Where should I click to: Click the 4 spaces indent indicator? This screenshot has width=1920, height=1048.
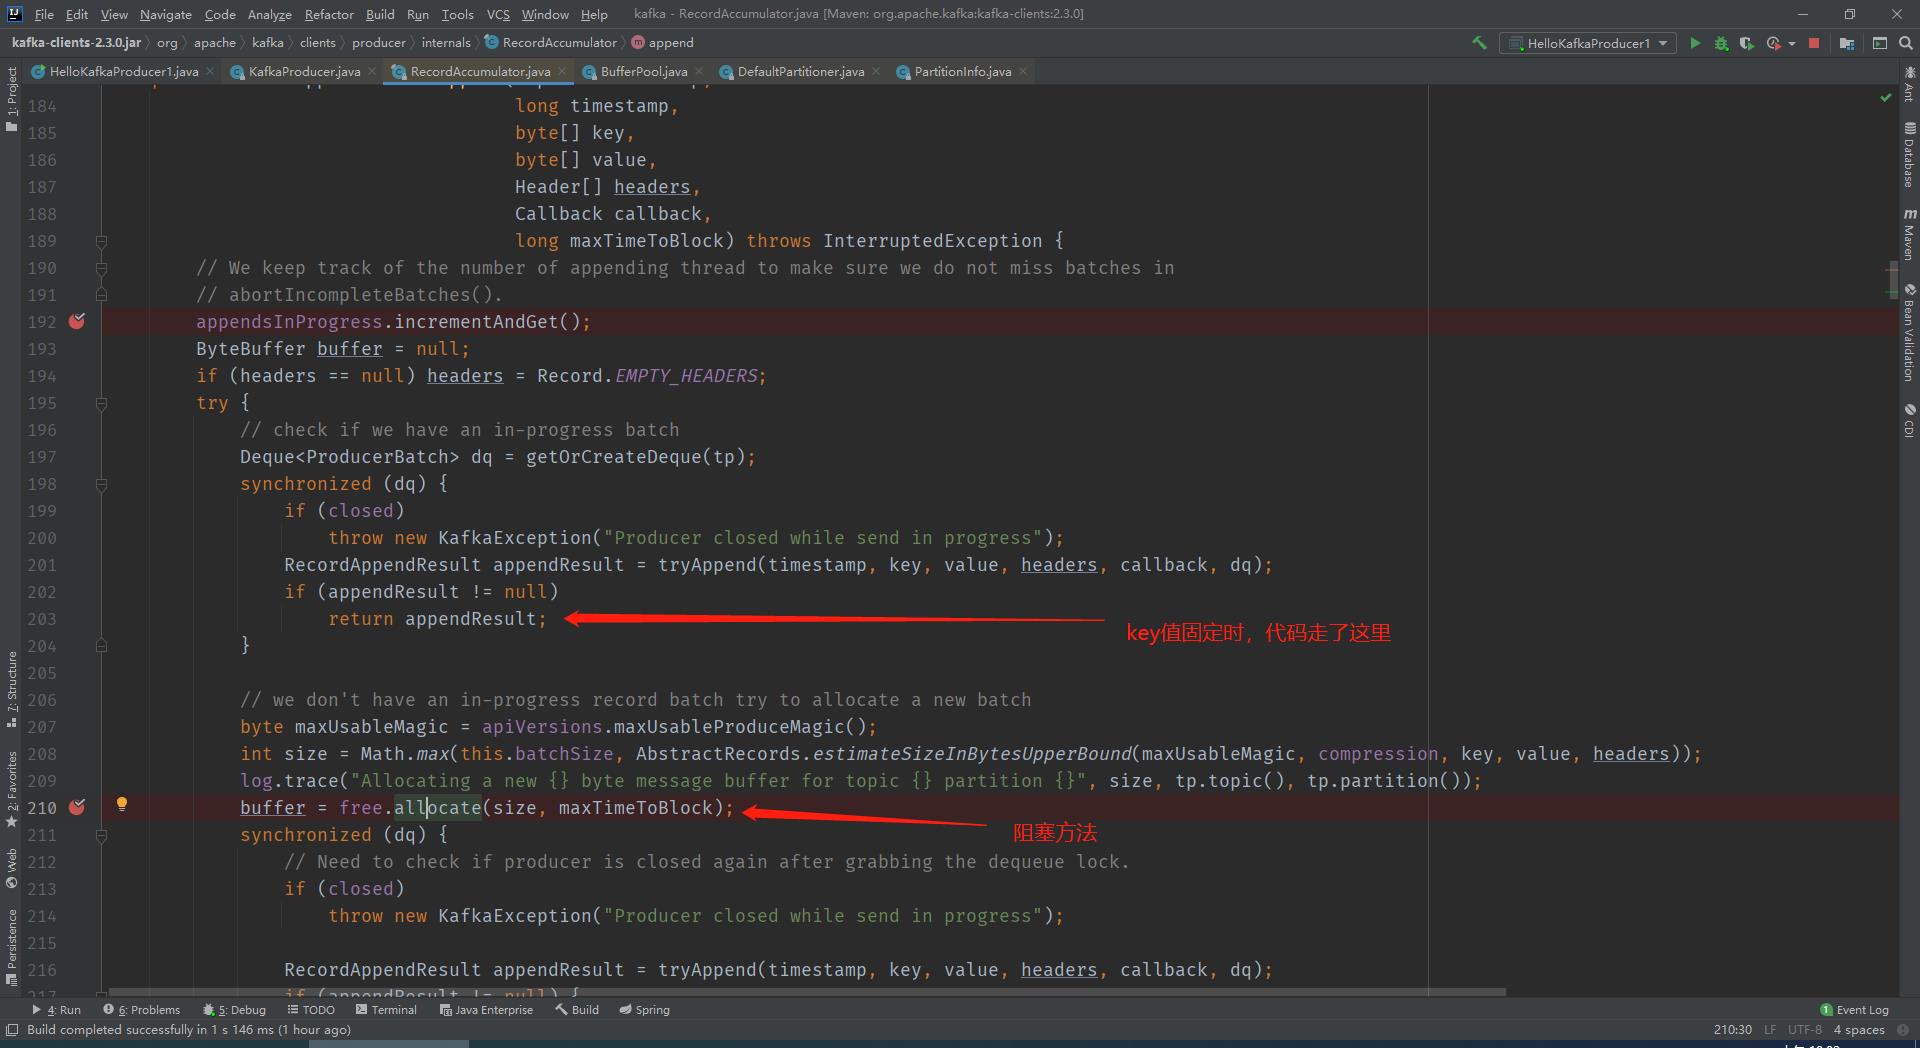pyautogui.click(x=1859, y=1030)
